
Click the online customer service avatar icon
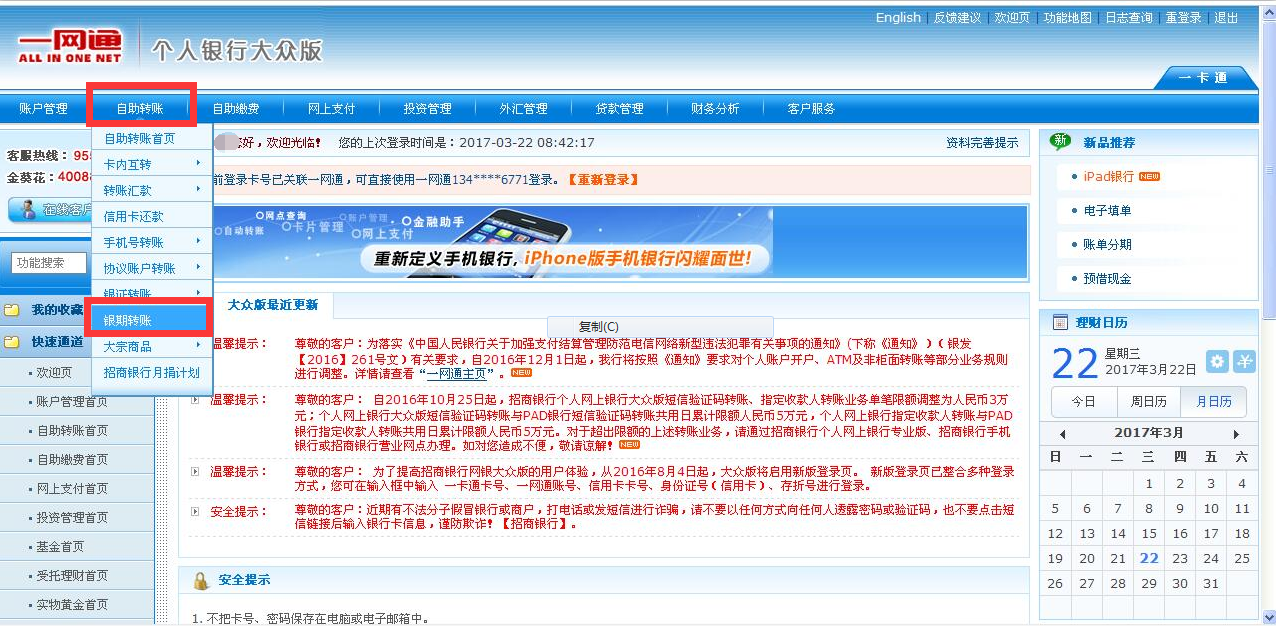point(27,209)
